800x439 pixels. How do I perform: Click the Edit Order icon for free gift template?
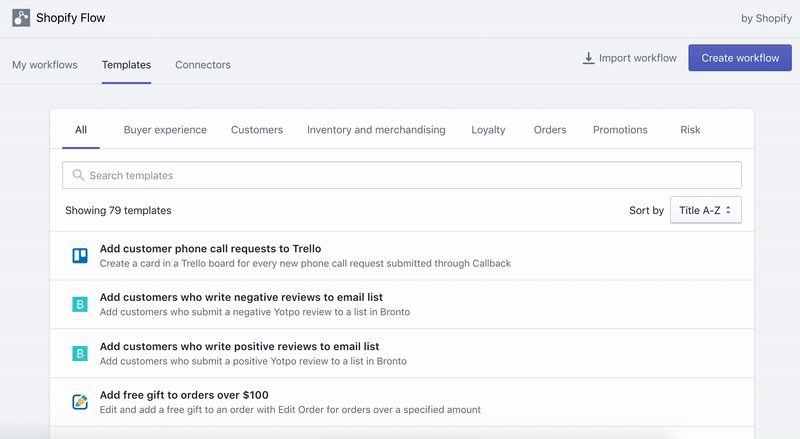[80, 402]
